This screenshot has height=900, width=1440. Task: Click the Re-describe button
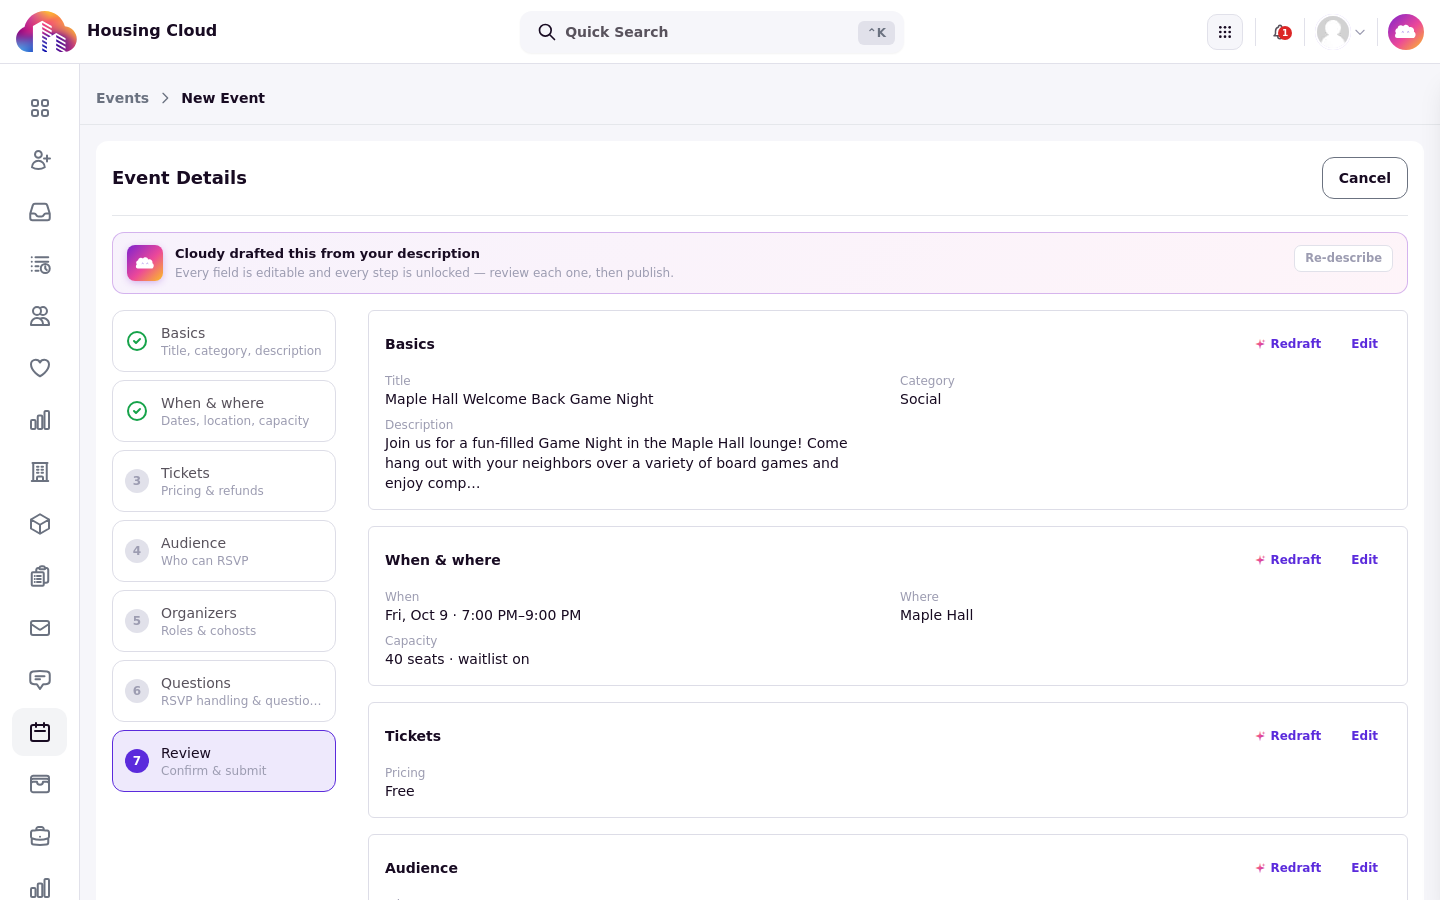point(1343,258)
